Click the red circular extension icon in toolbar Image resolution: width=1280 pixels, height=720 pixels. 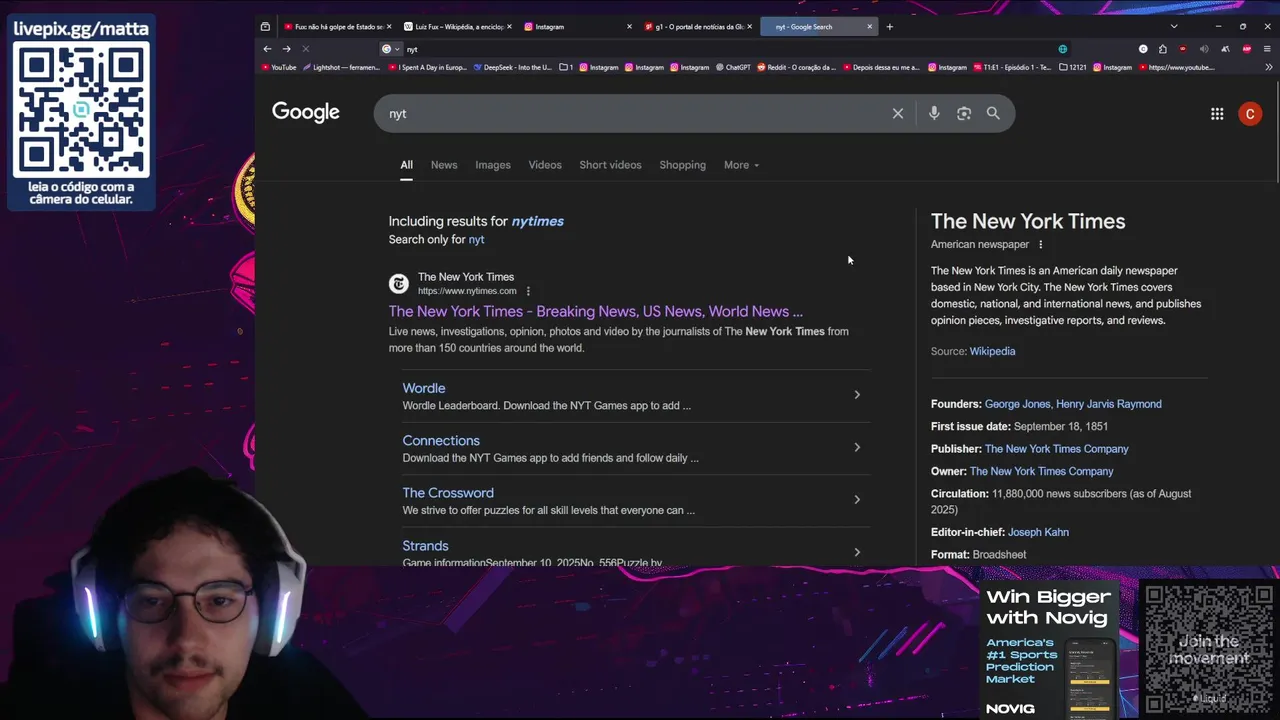coord(1183,49)
